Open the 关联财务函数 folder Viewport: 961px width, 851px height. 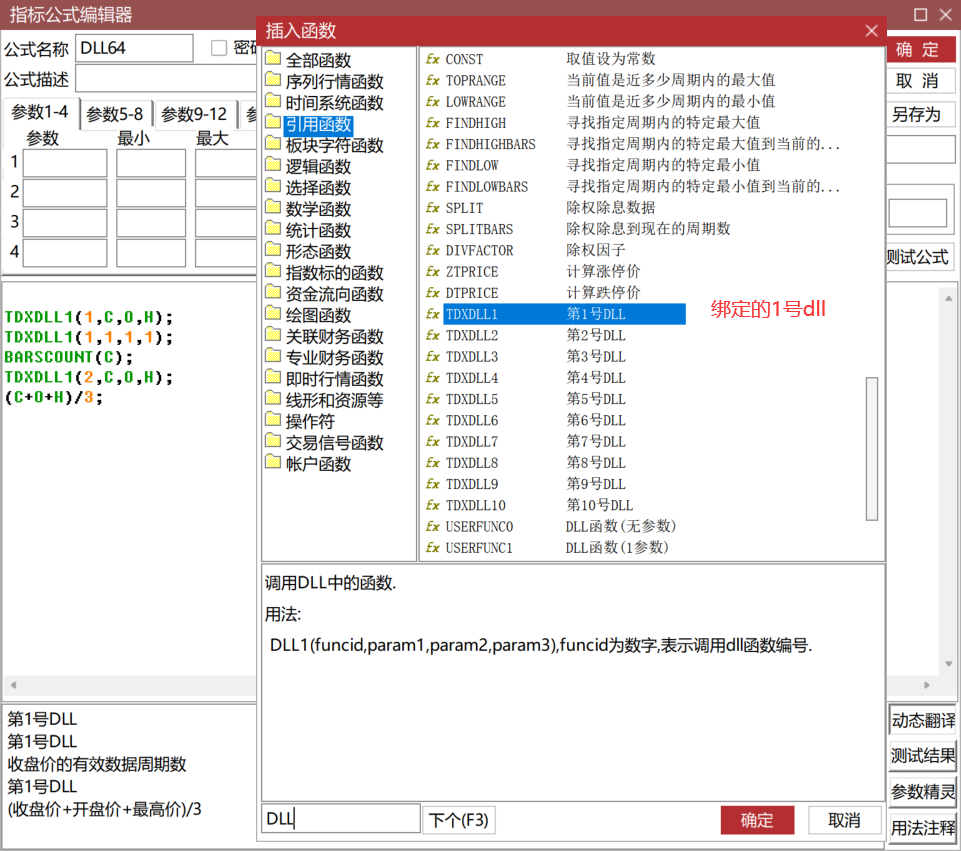[325, 336]
